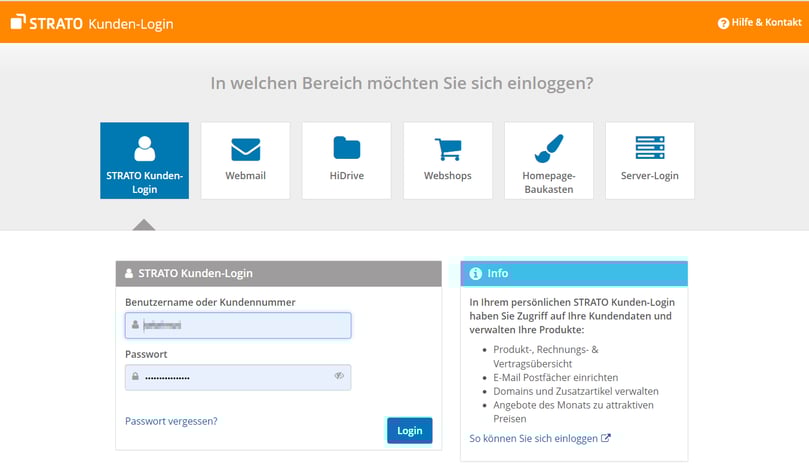Open the Passwort vergessen? link
Viewport: 809px width, 476px height.
tap(171, 421)
